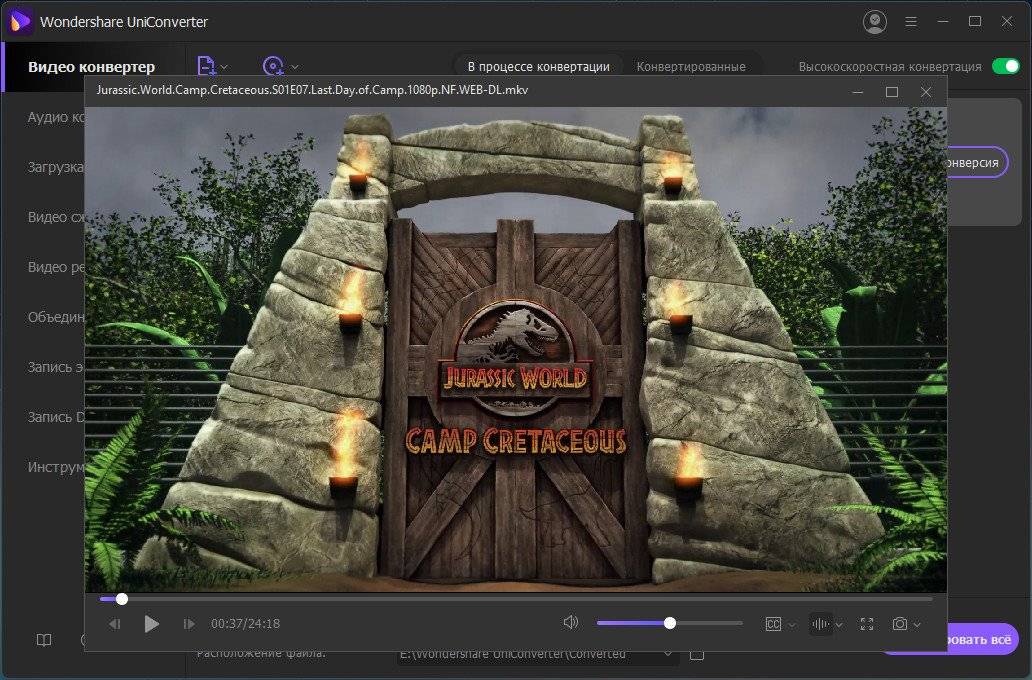Close the video player window
This screenshot has height=680, width=1032.
[x=926, y=92]
